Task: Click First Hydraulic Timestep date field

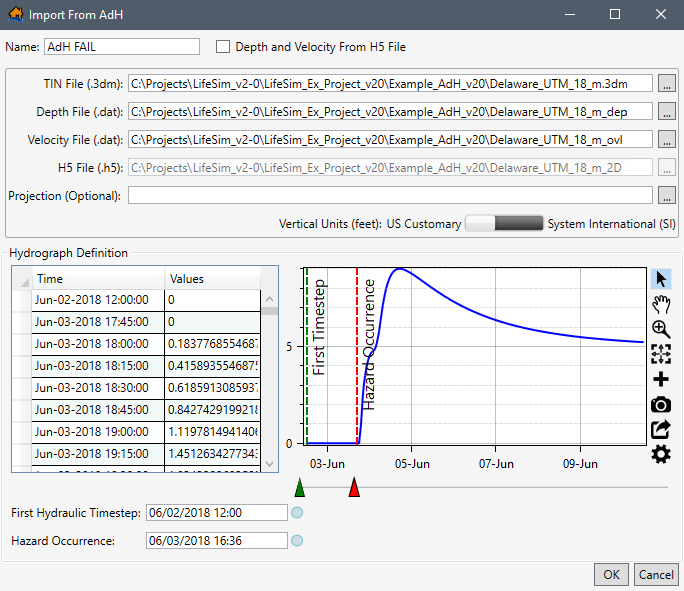Action: click(x=217, y=512)
